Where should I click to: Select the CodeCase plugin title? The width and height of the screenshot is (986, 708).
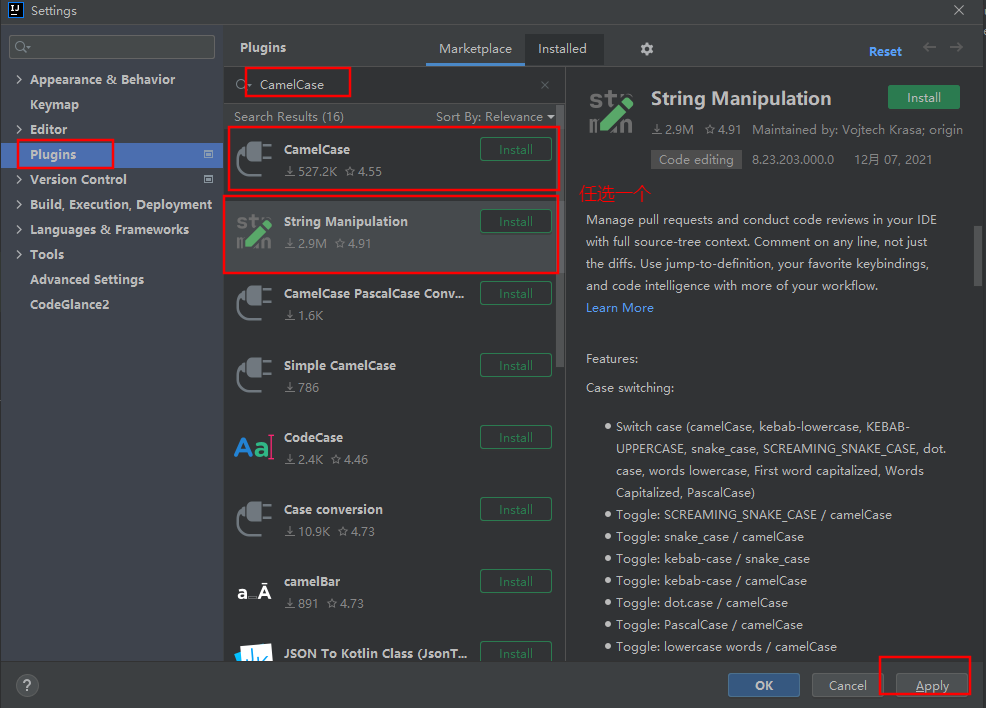pyautogui.click(x=313, y=438)
